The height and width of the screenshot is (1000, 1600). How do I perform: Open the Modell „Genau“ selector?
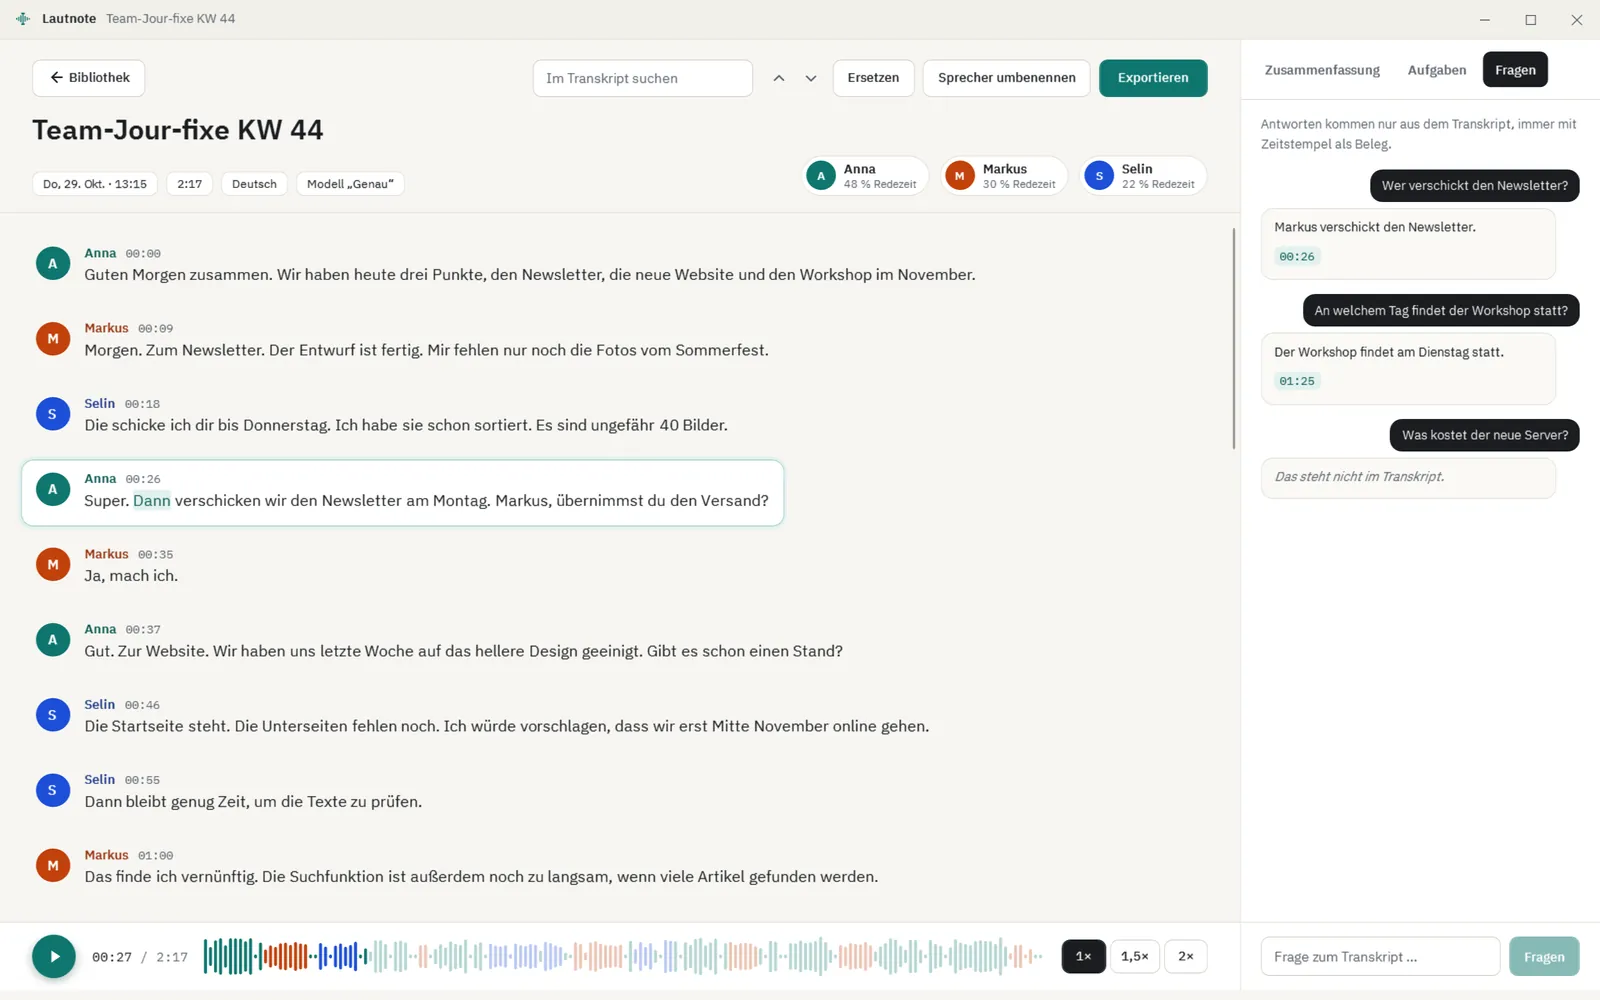(x=350, y=184)
